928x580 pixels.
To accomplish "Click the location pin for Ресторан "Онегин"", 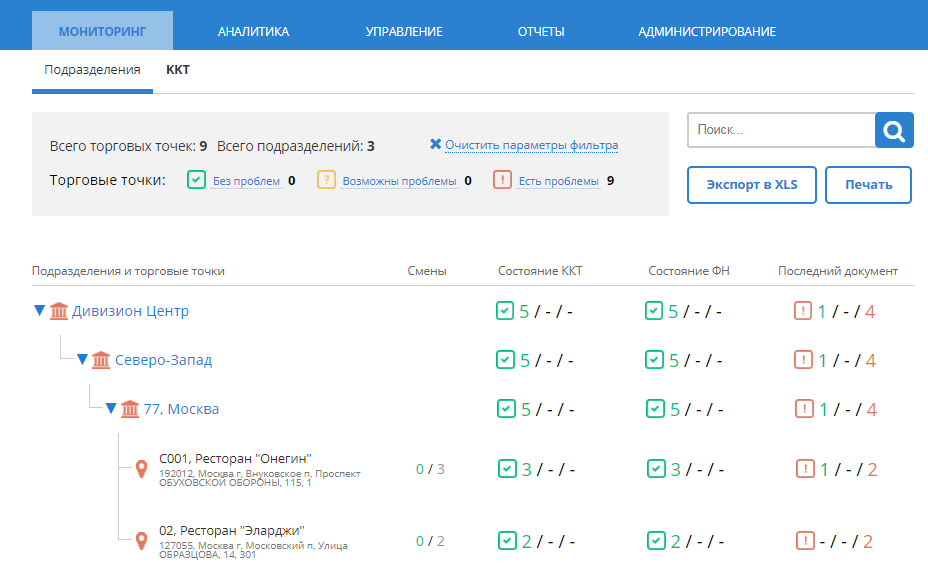I will pyautogui.click(x=142, y=468).
